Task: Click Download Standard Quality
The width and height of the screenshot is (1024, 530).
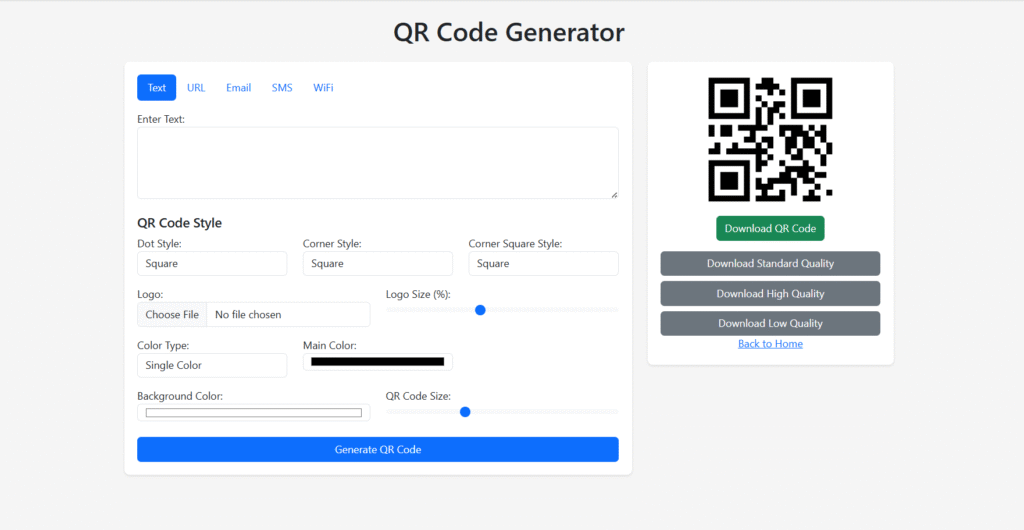Action: [770, 264]
